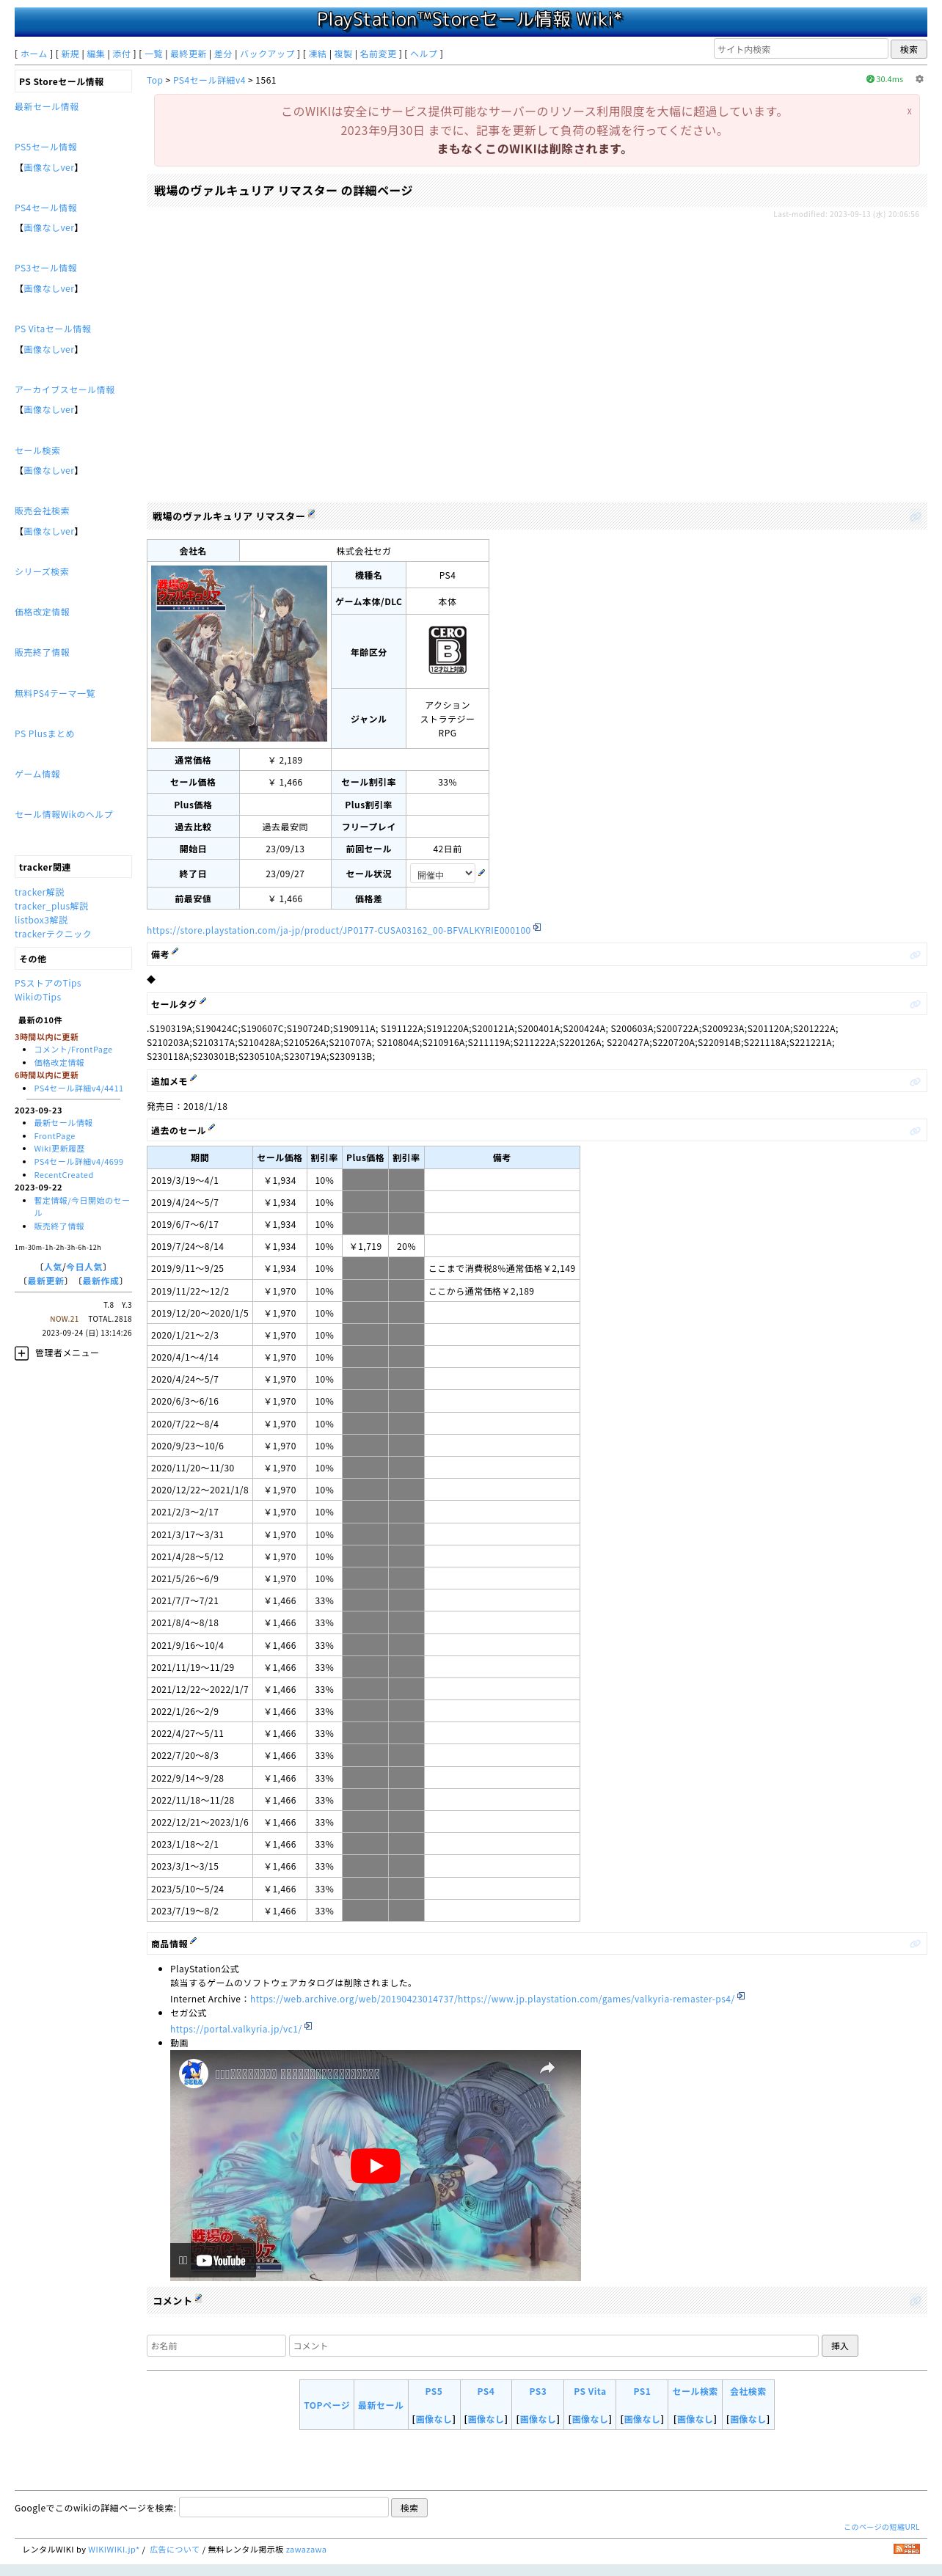This screenshot has width=942, height=2576.
Task: Open 販売会社検索 sidebar link
Action: click(42, 511)
